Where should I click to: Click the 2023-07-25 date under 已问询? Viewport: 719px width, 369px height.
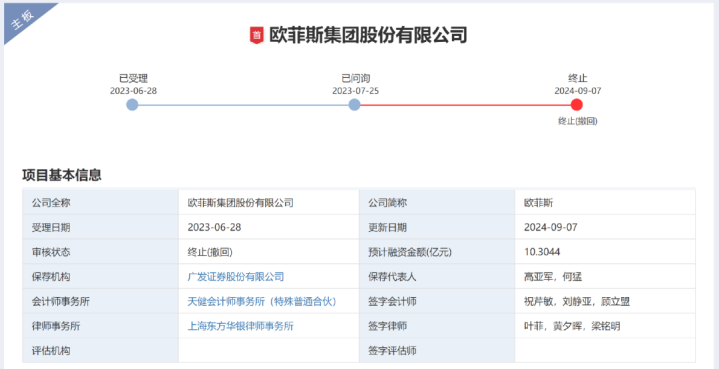point(355,91)
